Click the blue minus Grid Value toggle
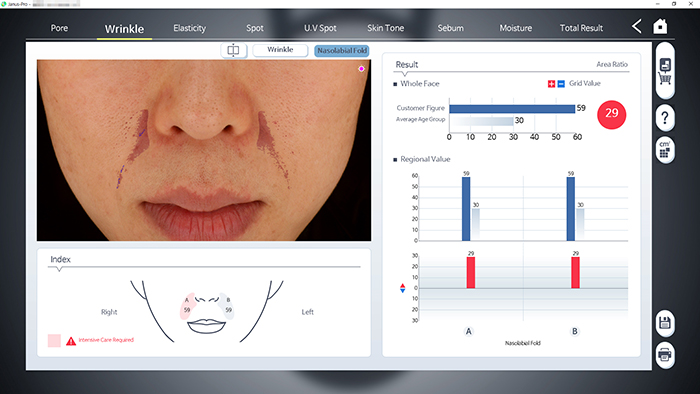 point(561,84)
